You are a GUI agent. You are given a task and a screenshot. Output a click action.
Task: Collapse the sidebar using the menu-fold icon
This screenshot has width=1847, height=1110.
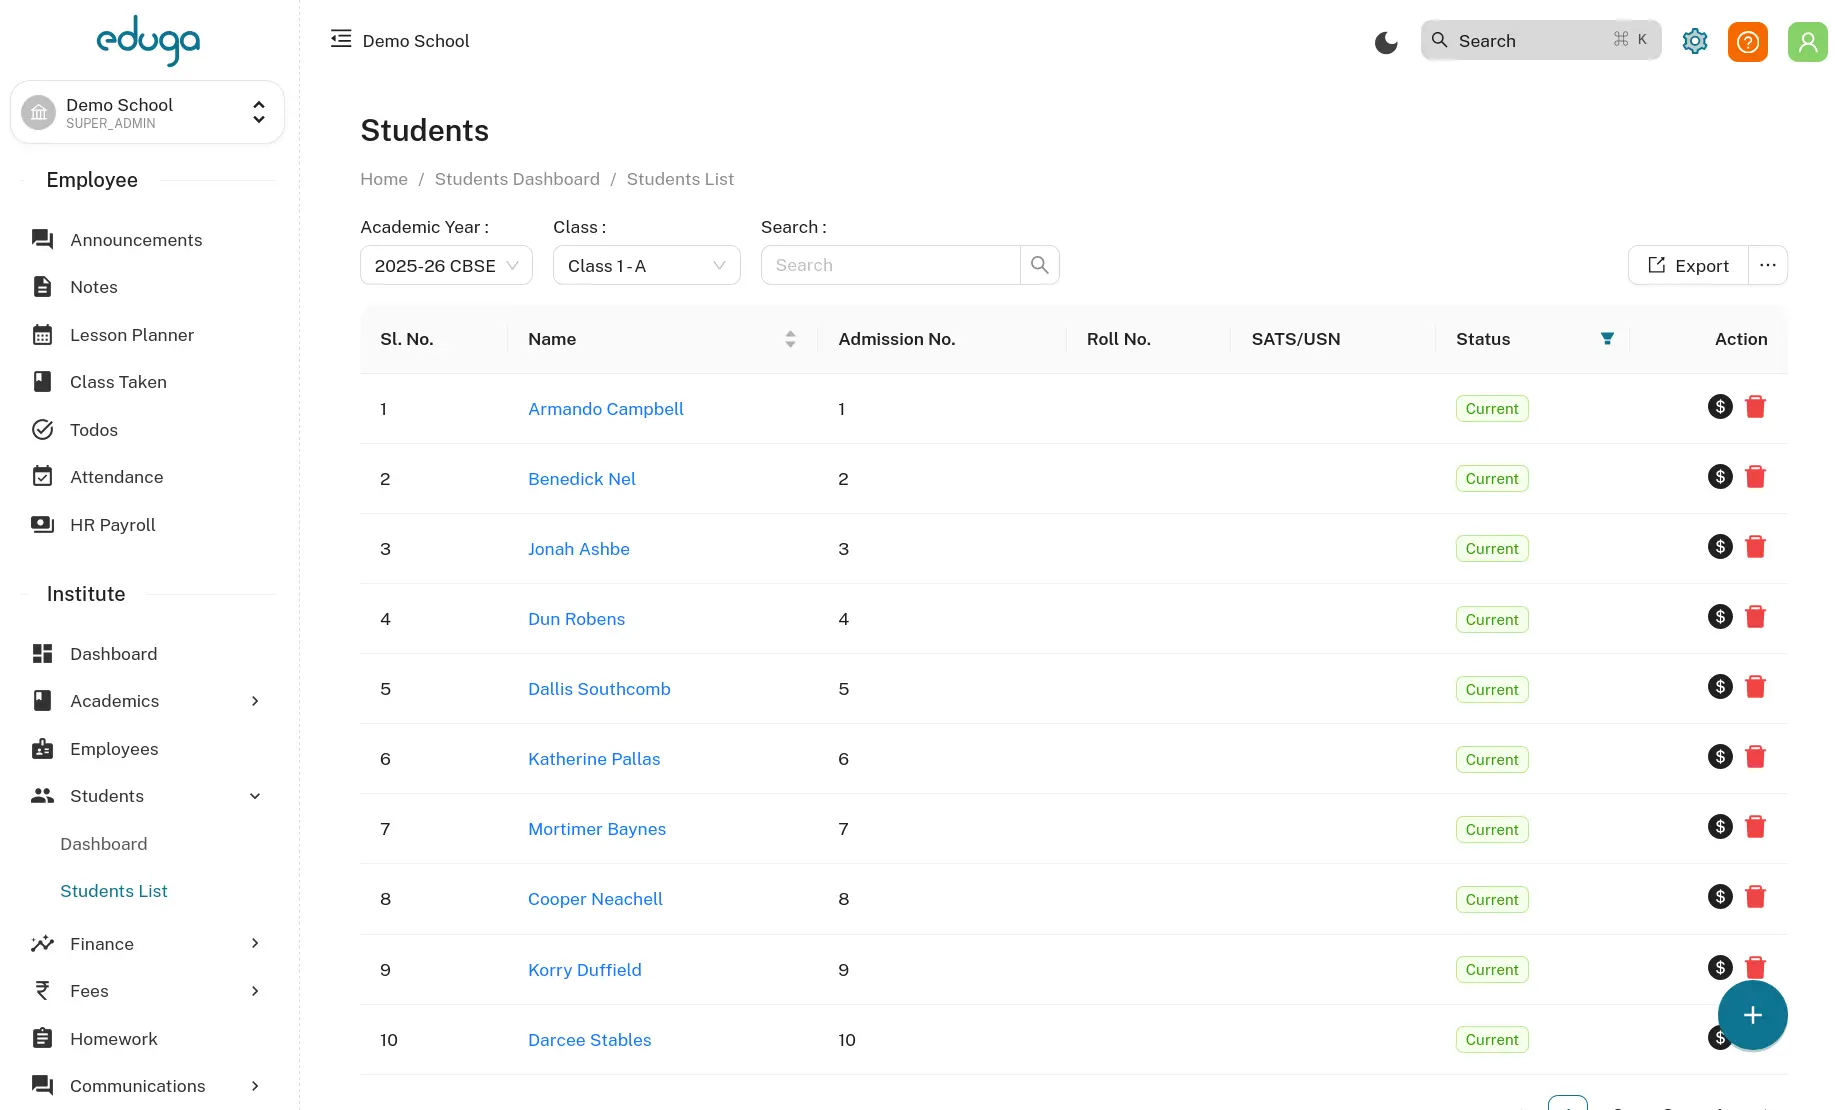(341, 39)
